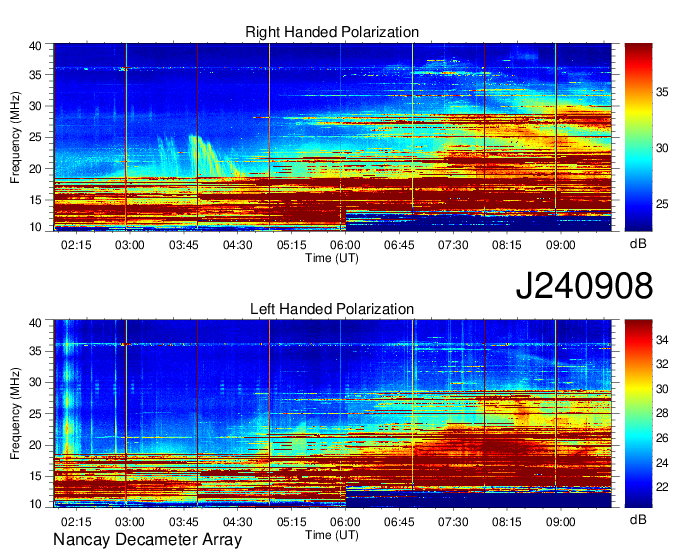Click the "Right Handed Polarization" plot title
The height and width of the screenshot is (552, 680).
pos(332,32)
